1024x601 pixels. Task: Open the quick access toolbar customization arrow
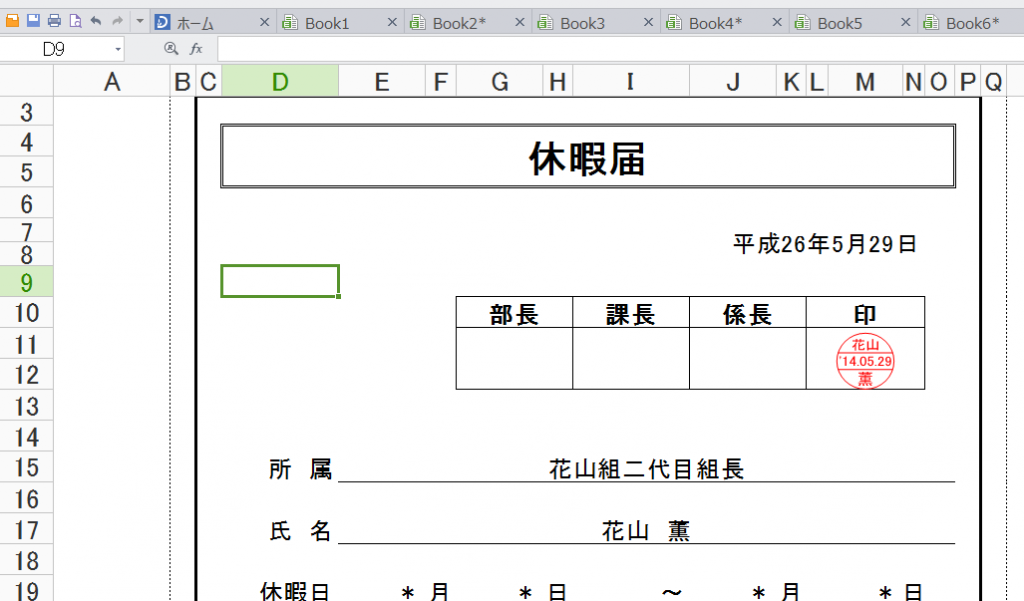coord(138,21)
